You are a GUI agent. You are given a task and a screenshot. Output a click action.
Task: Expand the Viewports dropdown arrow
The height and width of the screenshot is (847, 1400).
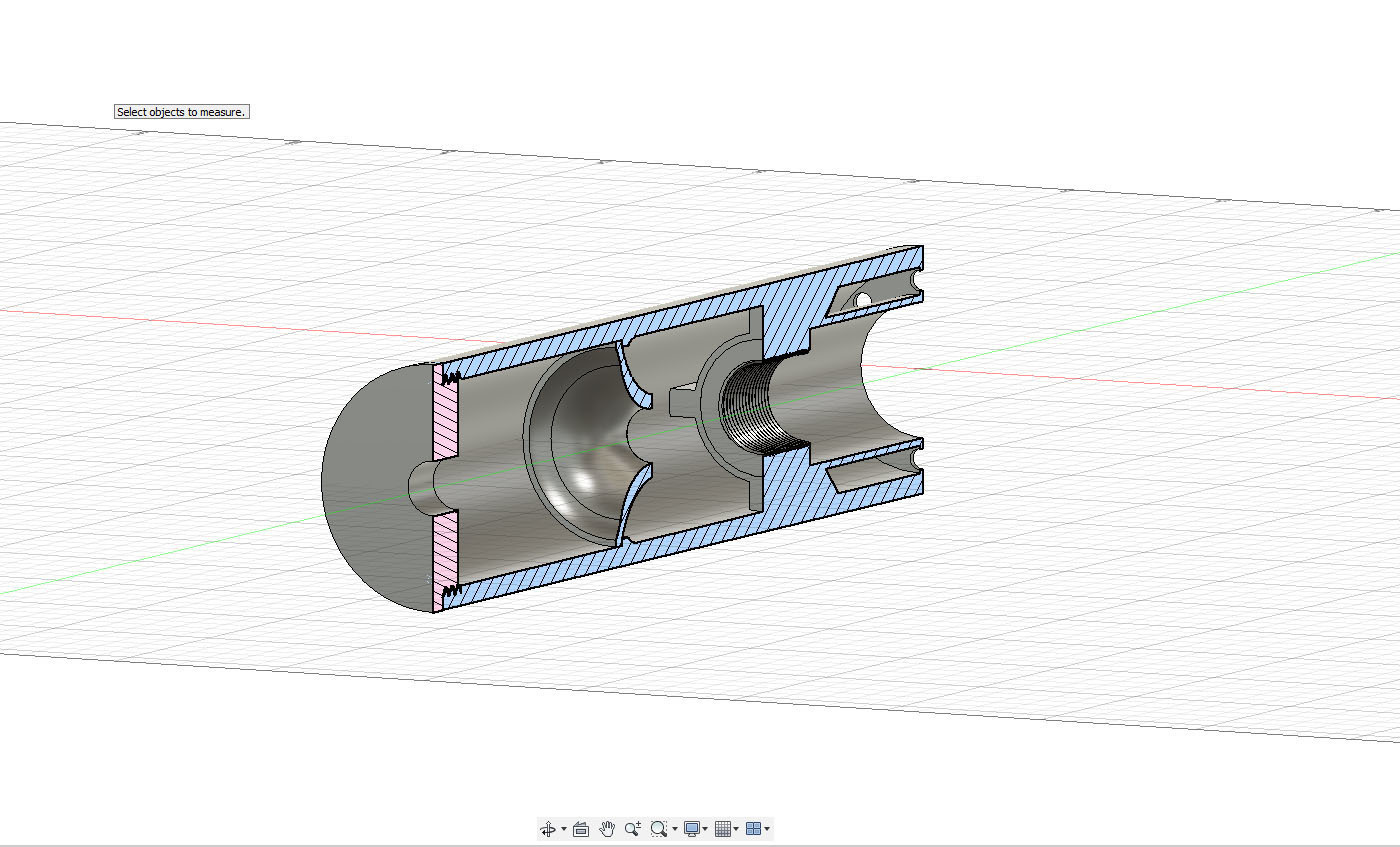(767, 829)
